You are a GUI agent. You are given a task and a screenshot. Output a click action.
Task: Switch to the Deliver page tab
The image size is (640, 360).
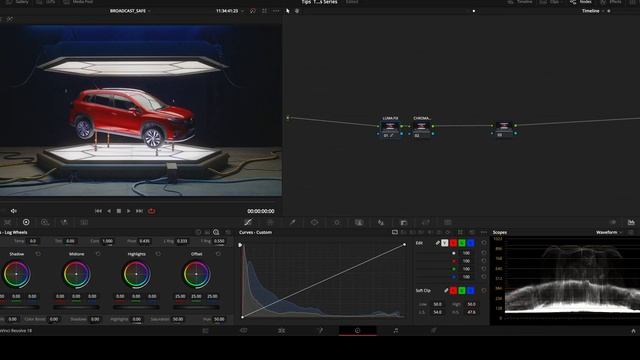(x=433, y=331)
